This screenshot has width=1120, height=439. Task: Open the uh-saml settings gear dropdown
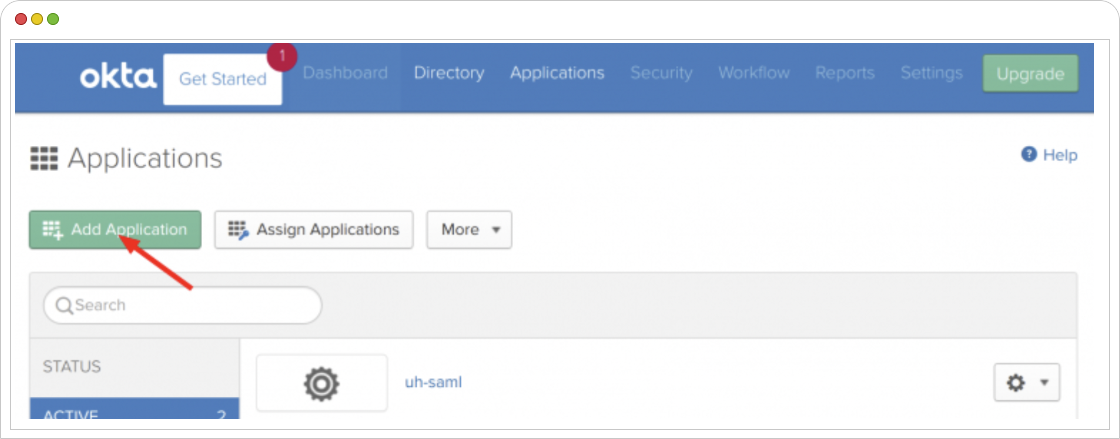pyautogui.click(x=1027, y=383)
